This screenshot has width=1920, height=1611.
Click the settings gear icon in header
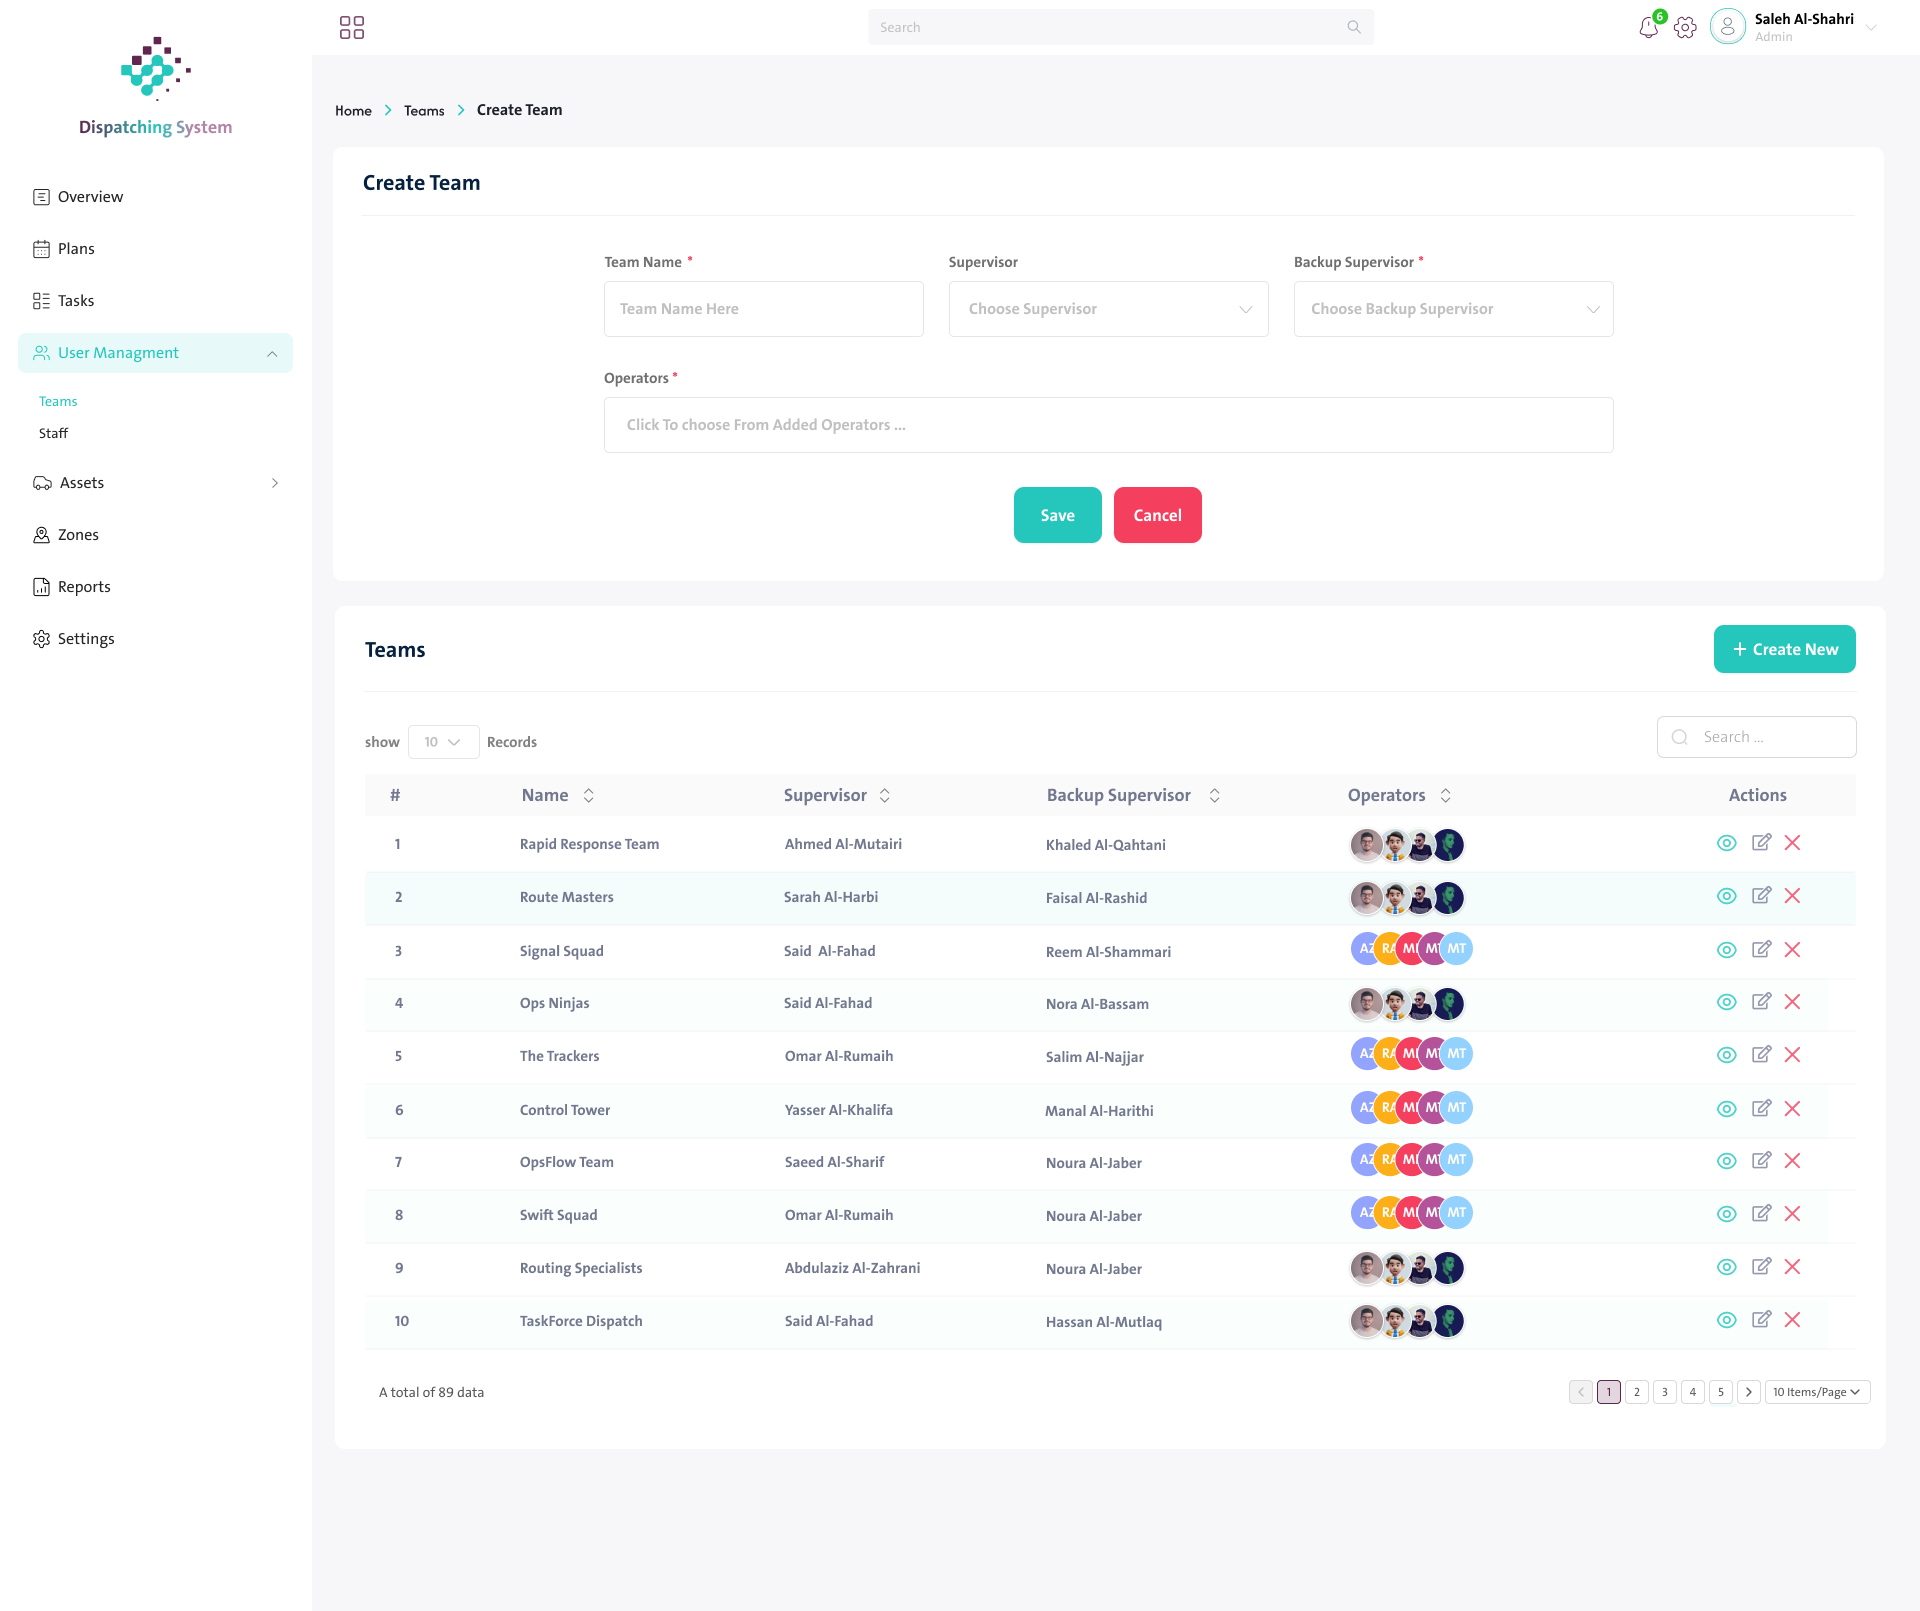tap(1685, 28)
